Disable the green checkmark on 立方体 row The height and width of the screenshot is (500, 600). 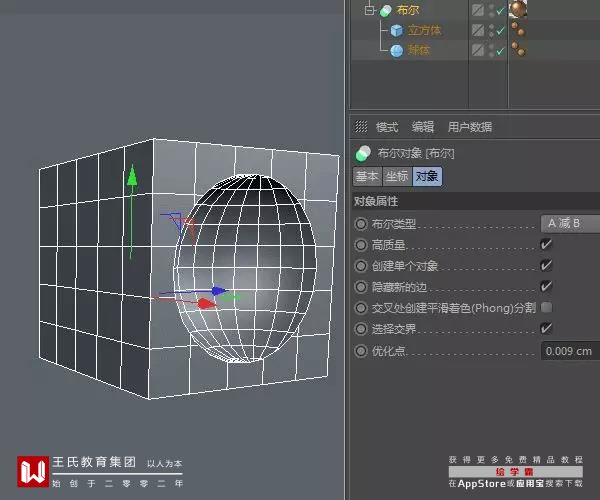(500, 31)
